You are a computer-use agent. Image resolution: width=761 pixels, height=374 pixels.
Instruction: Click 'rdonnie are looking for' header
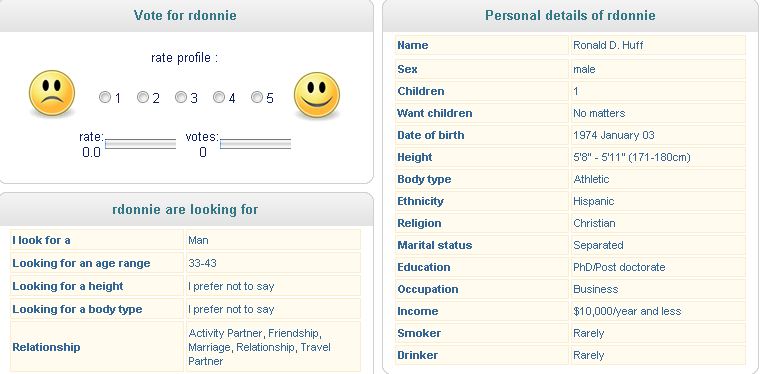click(185, 210)
